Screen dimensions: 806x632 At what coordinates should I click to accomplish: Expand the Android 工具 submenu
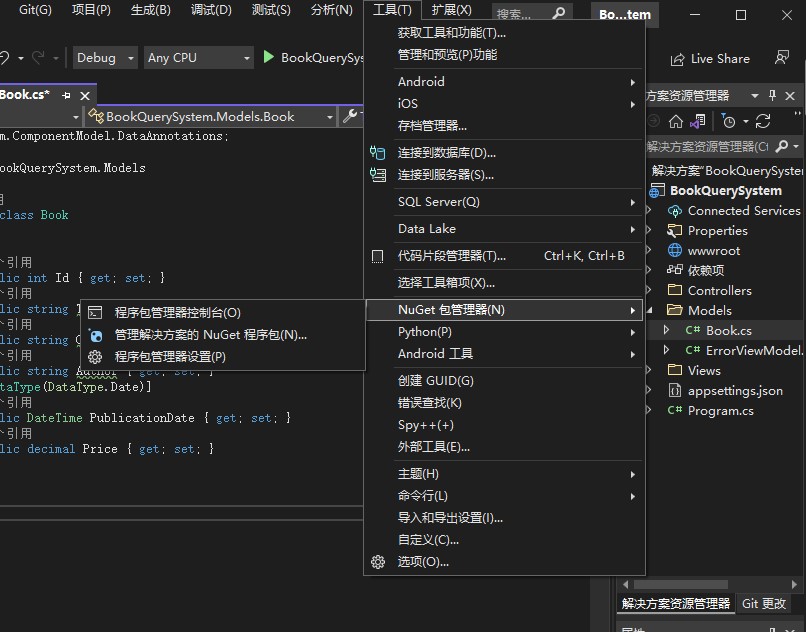(504, 354)
